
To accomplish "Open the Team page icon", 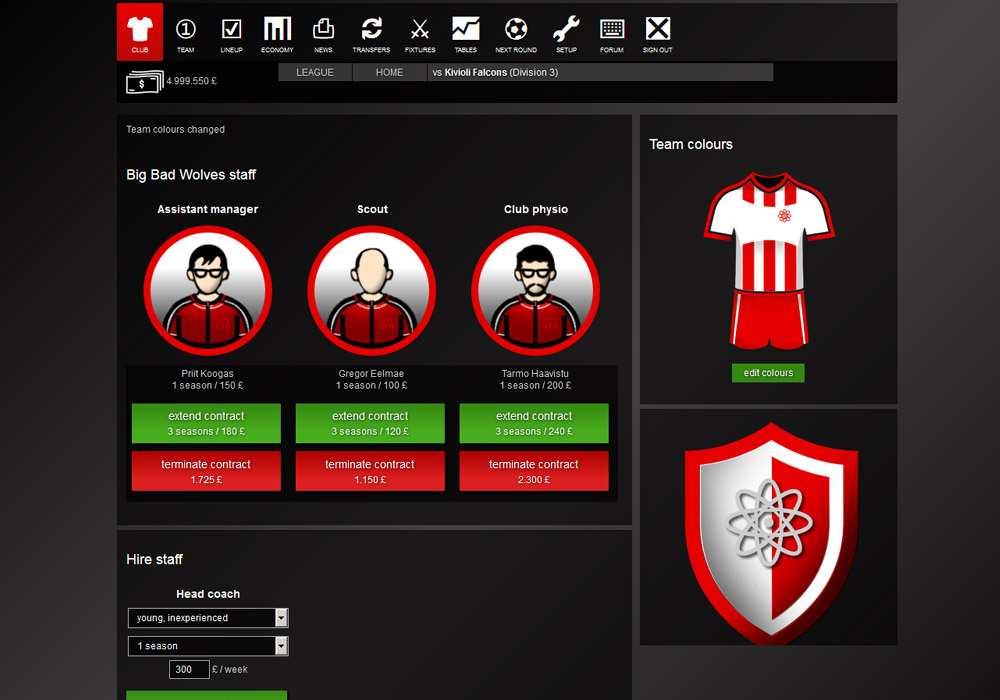I will (x=185, y=32).
